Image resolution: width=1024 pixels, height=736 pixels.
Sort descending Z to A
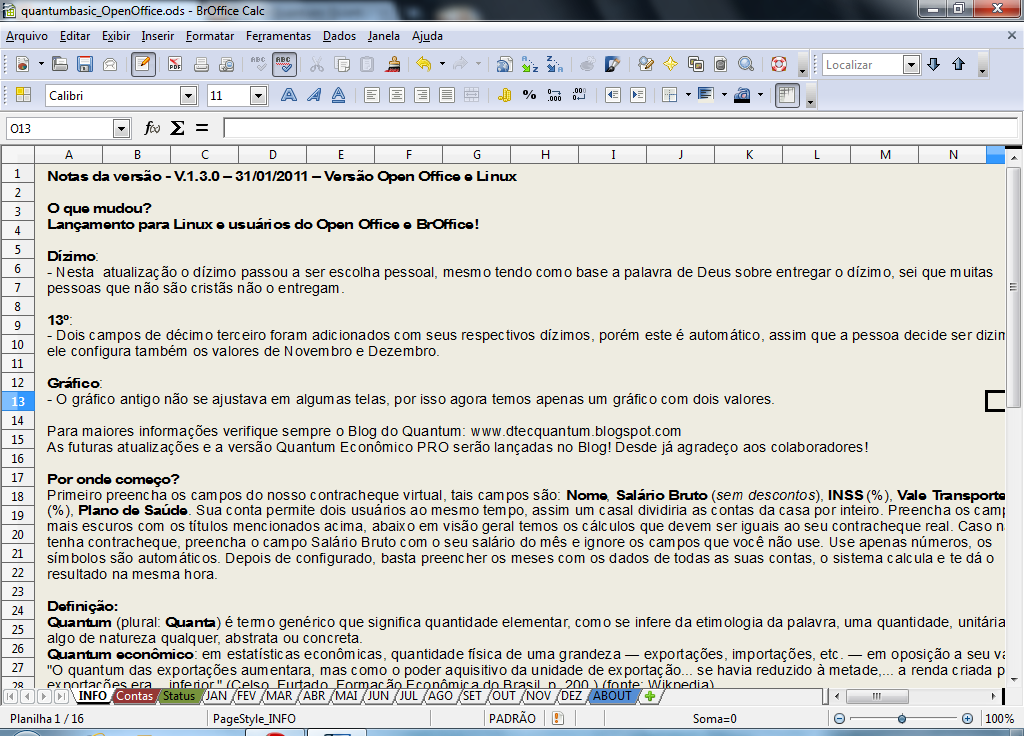click(x=554, y=64)
